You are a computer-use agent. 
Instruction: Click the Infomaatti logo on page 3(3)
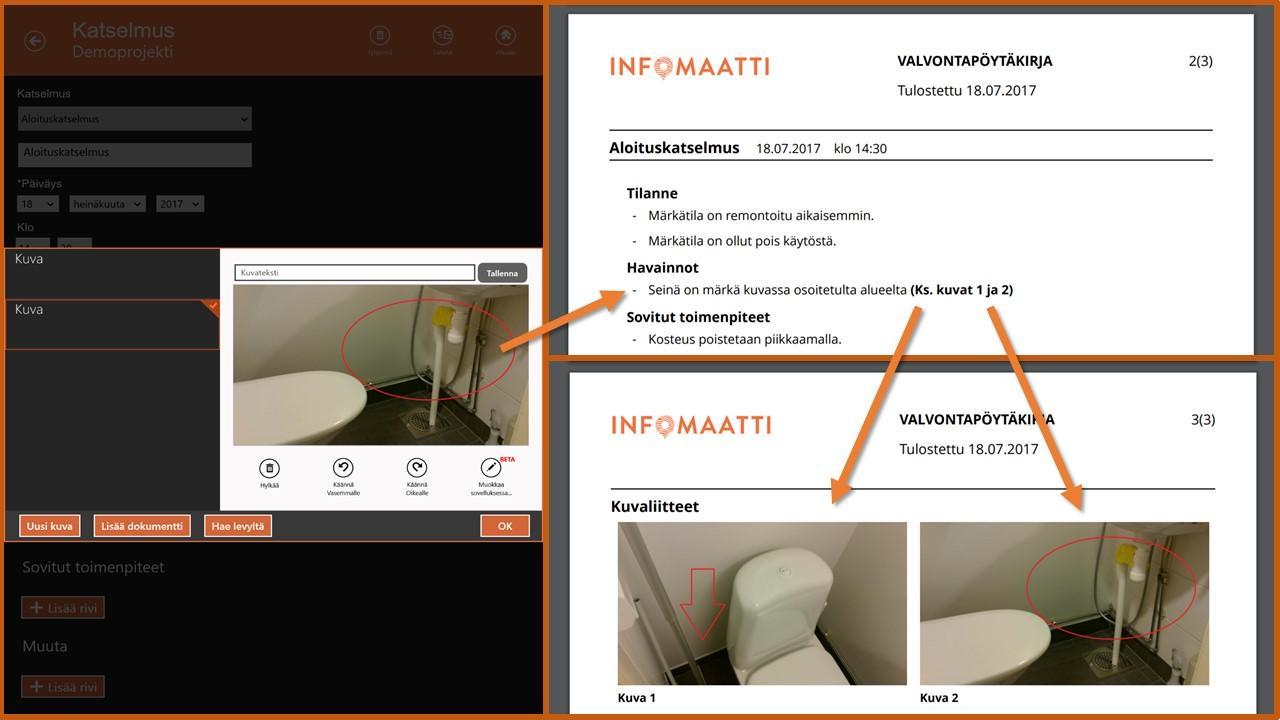(691, 425)
